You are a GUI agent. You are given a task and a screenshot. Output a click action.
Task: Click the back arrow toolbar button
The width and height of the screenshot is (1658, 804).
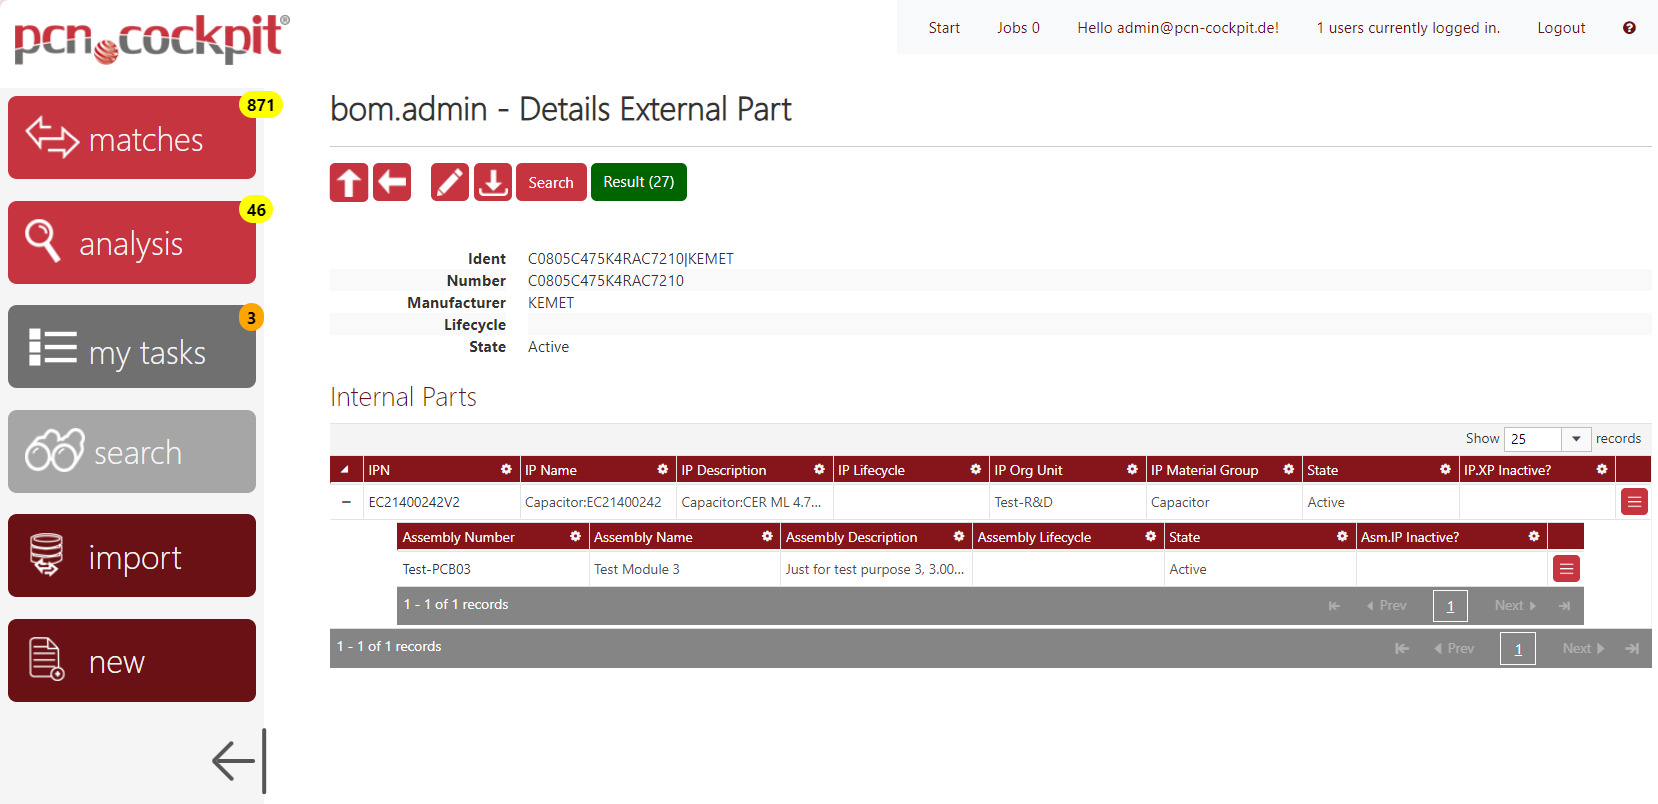pos(392,182)
